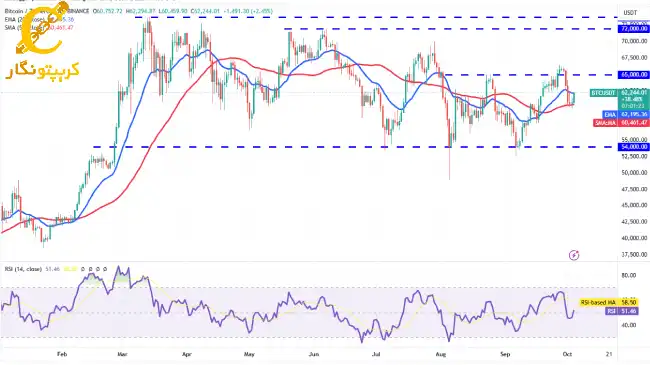Click the 52,500.00 price axis value
The height and width of the screenshot is (365, 650).
634,156
